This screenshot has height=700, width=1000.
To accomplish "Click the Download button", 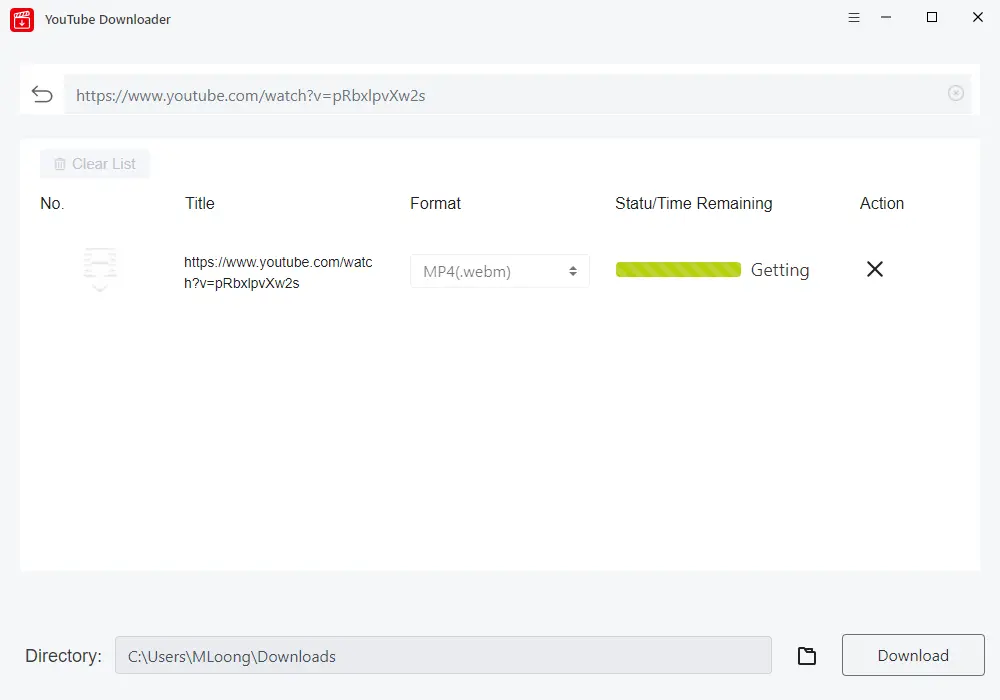I will (x=913, y=656).
